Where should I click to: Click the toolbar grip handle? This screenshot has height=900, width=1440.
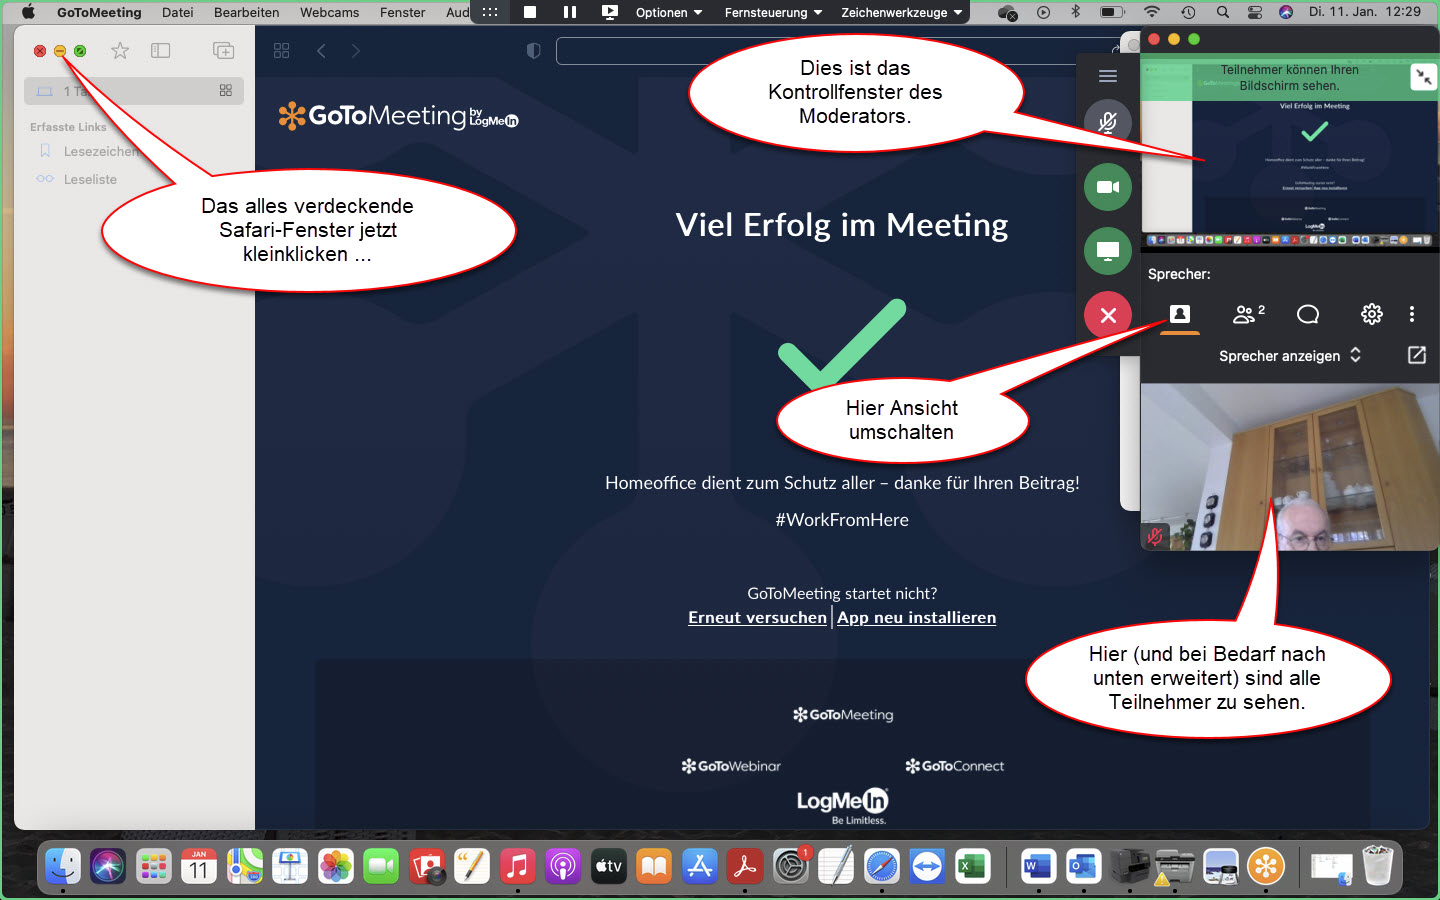[x=490, y=12]
